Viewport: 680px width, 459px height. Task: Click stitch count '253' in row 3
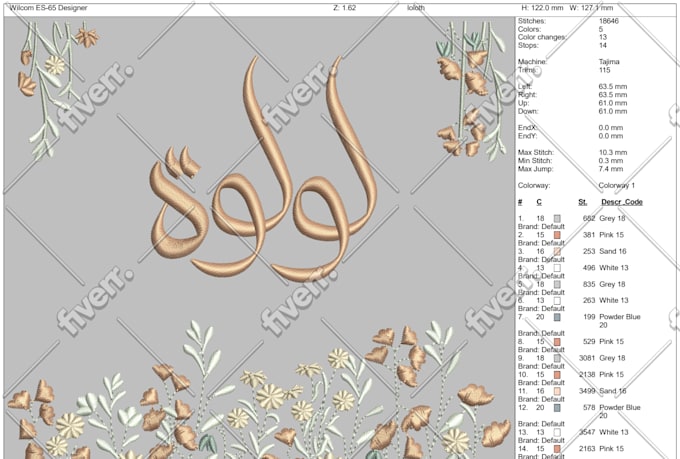589,251
